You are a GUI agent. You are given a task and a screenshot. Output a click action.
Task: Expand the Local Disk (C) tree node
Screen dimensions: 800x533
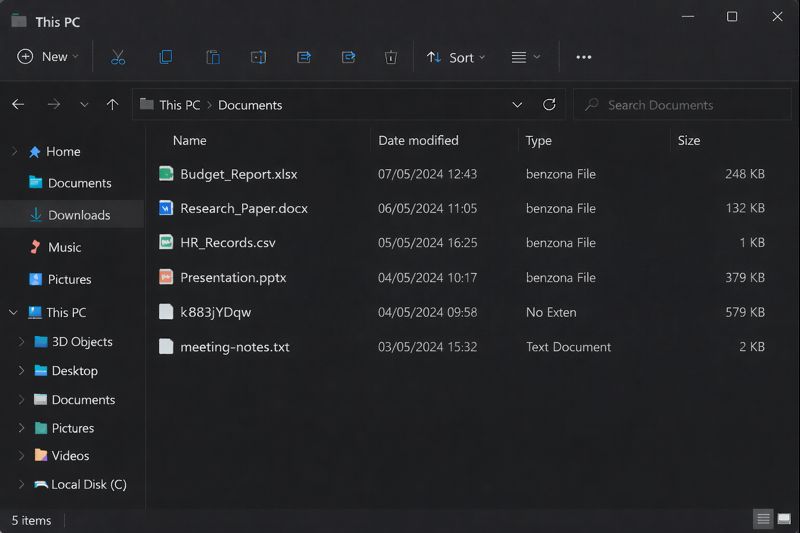[22, 485]
